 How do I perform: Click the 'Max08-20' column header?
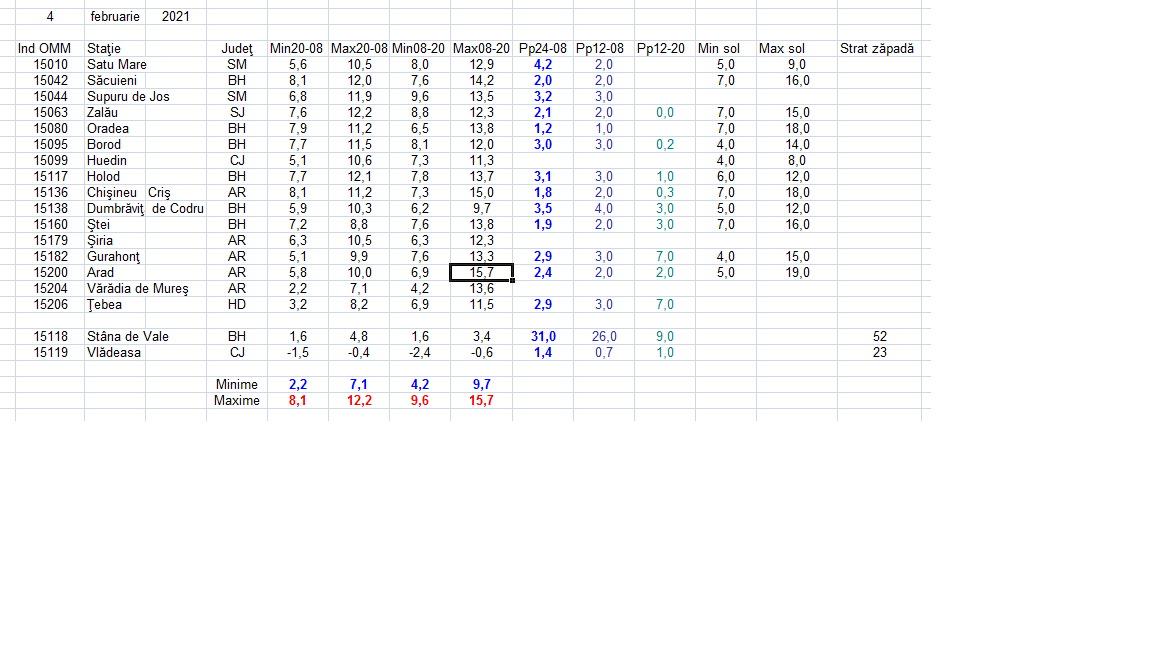tap(481, 48)
